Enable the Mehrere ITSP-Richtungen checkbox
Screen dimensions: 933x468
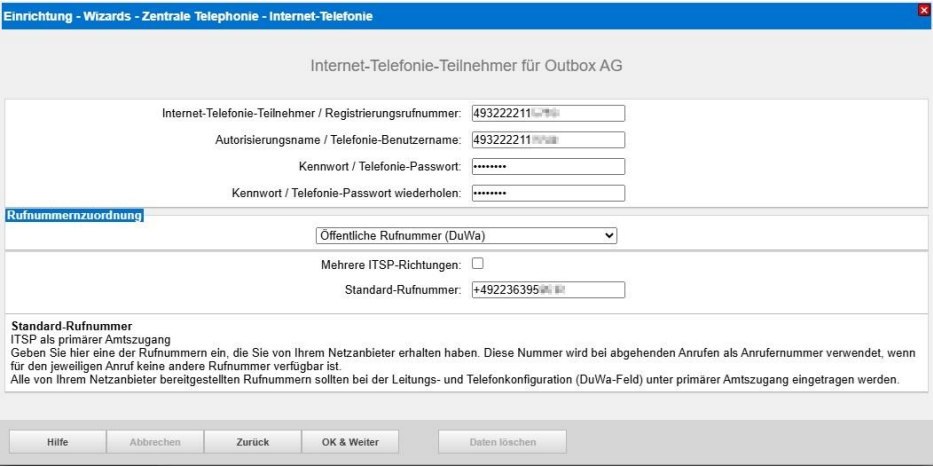pos(478,264)
